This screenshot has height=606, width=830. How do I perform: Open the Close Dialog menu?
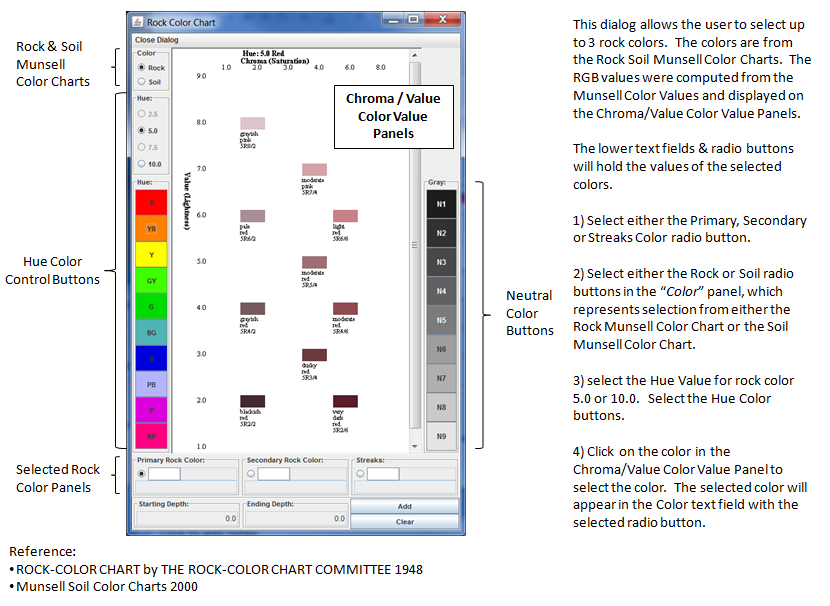point(157,40)
